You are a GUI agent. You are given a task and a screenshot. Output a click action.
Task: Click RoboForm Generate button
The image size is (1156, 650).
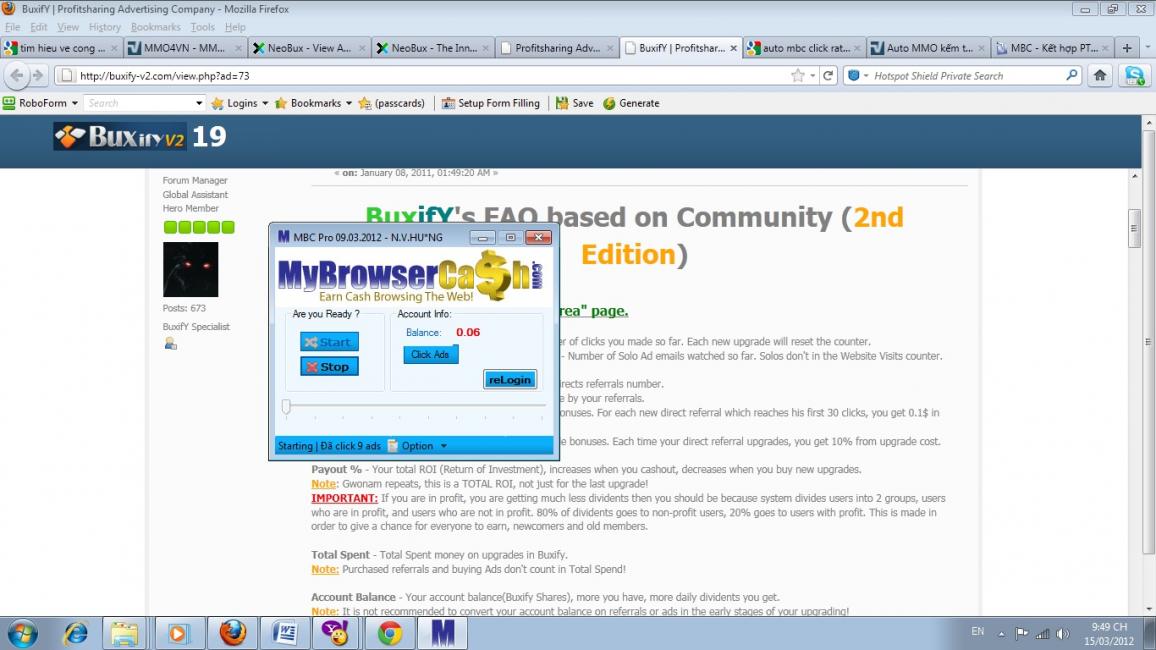pos(631,103)
